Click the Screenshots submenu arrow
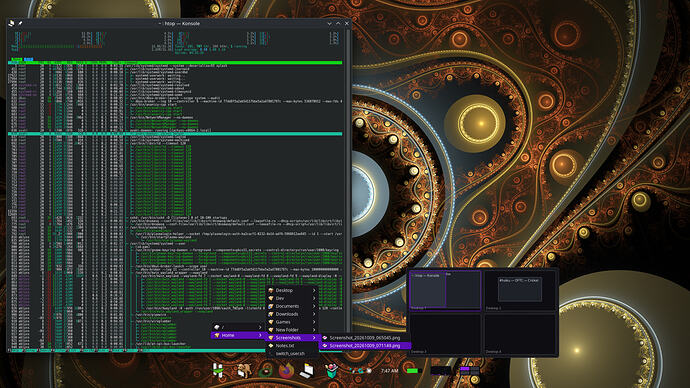This screenshot has height=388, width=690. (314, 338)
